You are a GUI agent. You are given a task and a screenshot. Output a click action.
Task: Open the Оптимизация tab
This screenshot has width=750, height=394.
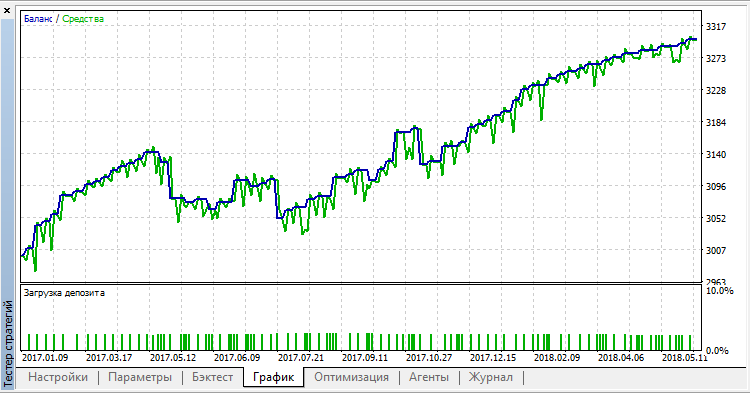[351, 377]
